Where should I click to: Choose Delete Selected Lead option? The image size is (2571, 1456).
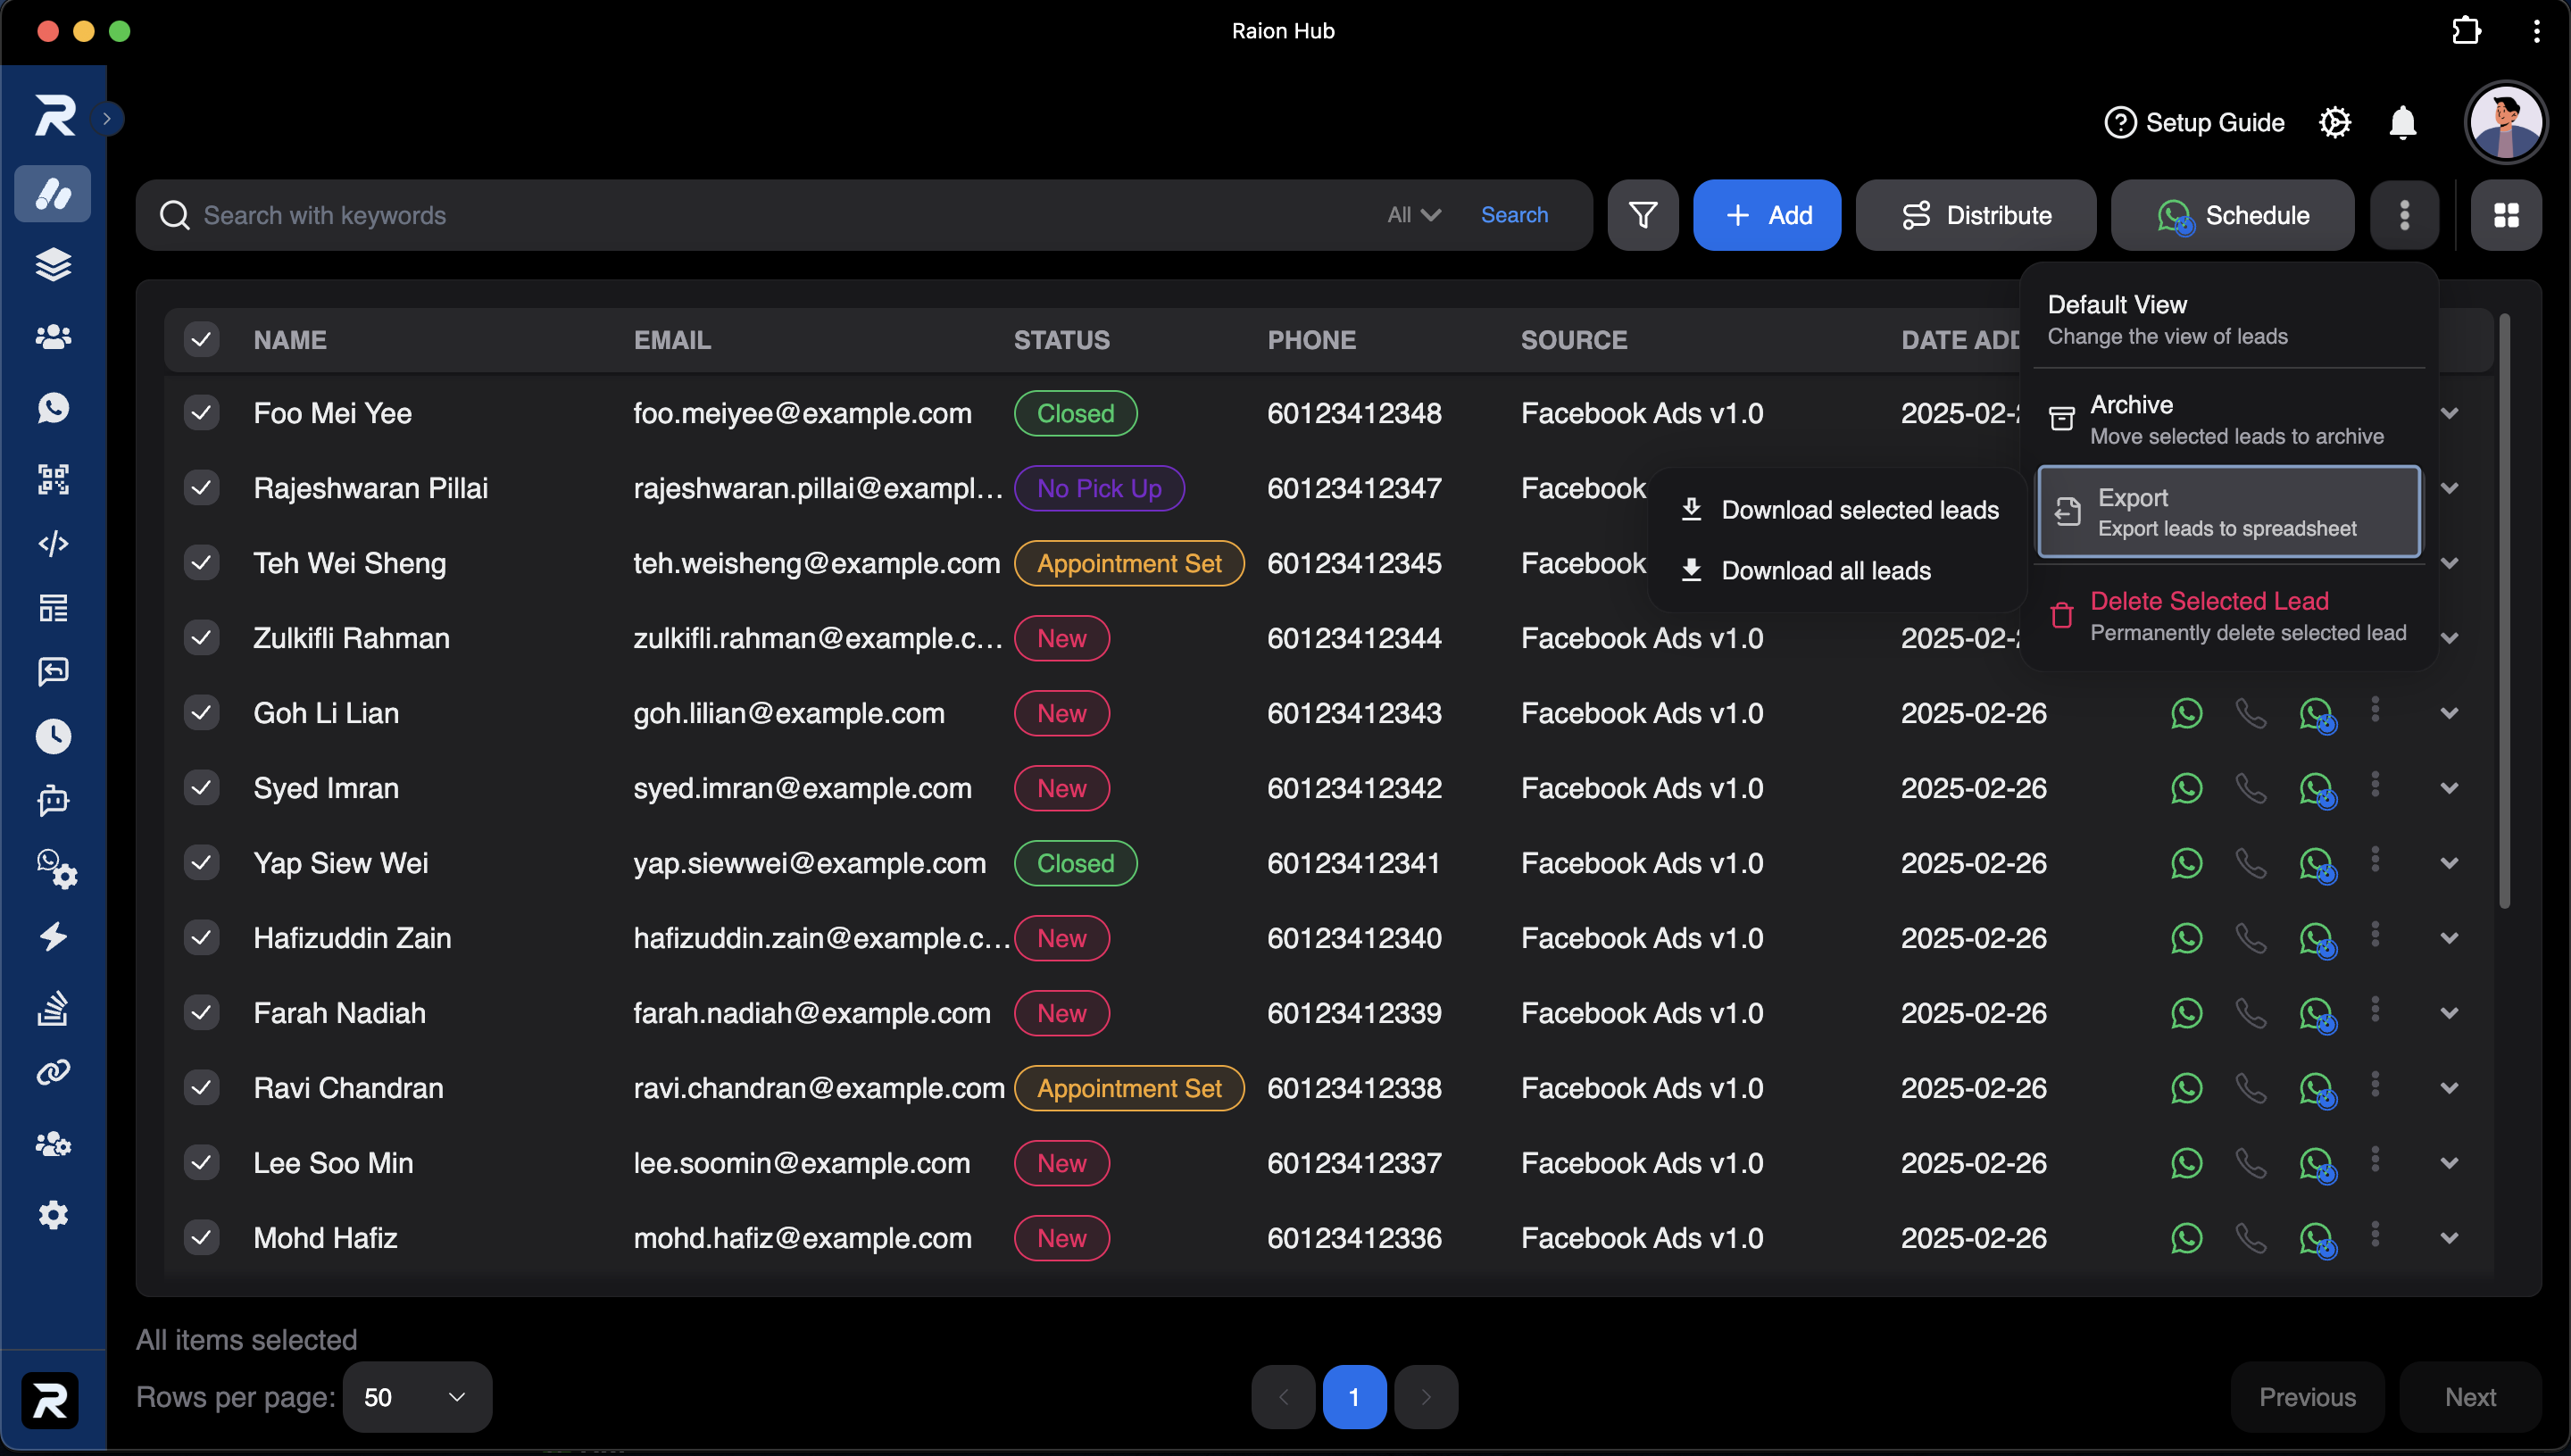click(2228, 616)
